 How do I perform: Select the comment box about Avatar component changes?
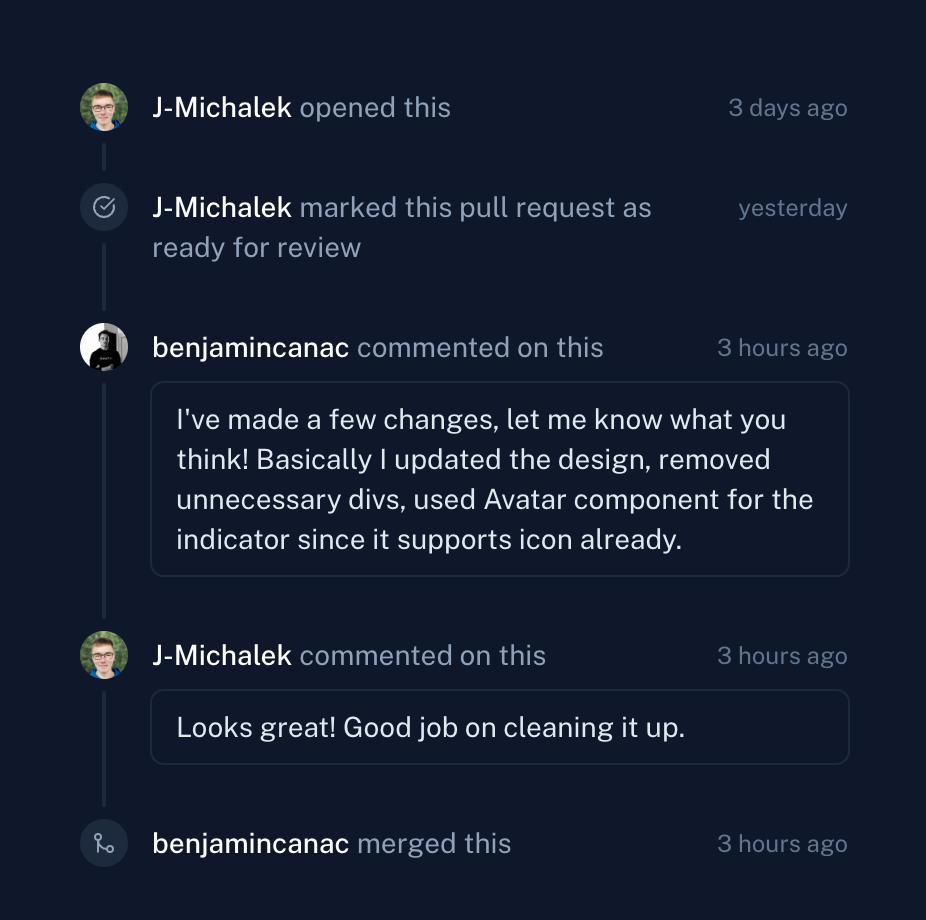pos(500,479)
